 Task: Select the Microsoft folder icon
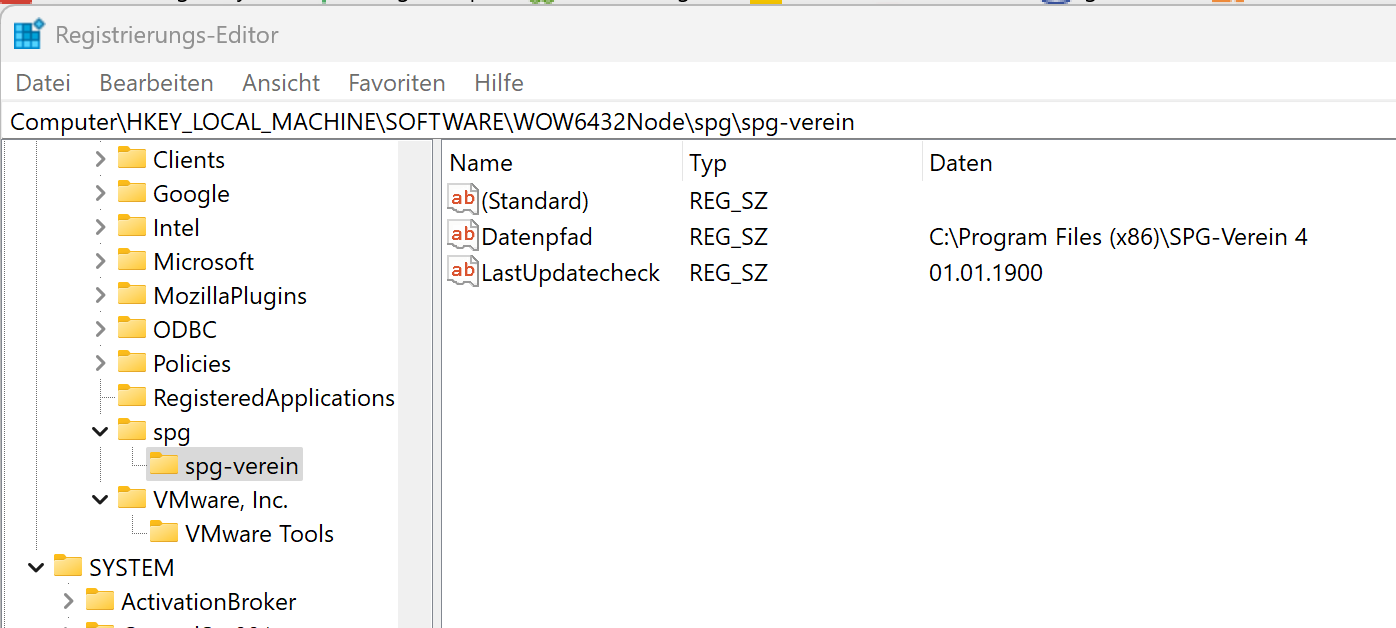[x=132, y=261]
